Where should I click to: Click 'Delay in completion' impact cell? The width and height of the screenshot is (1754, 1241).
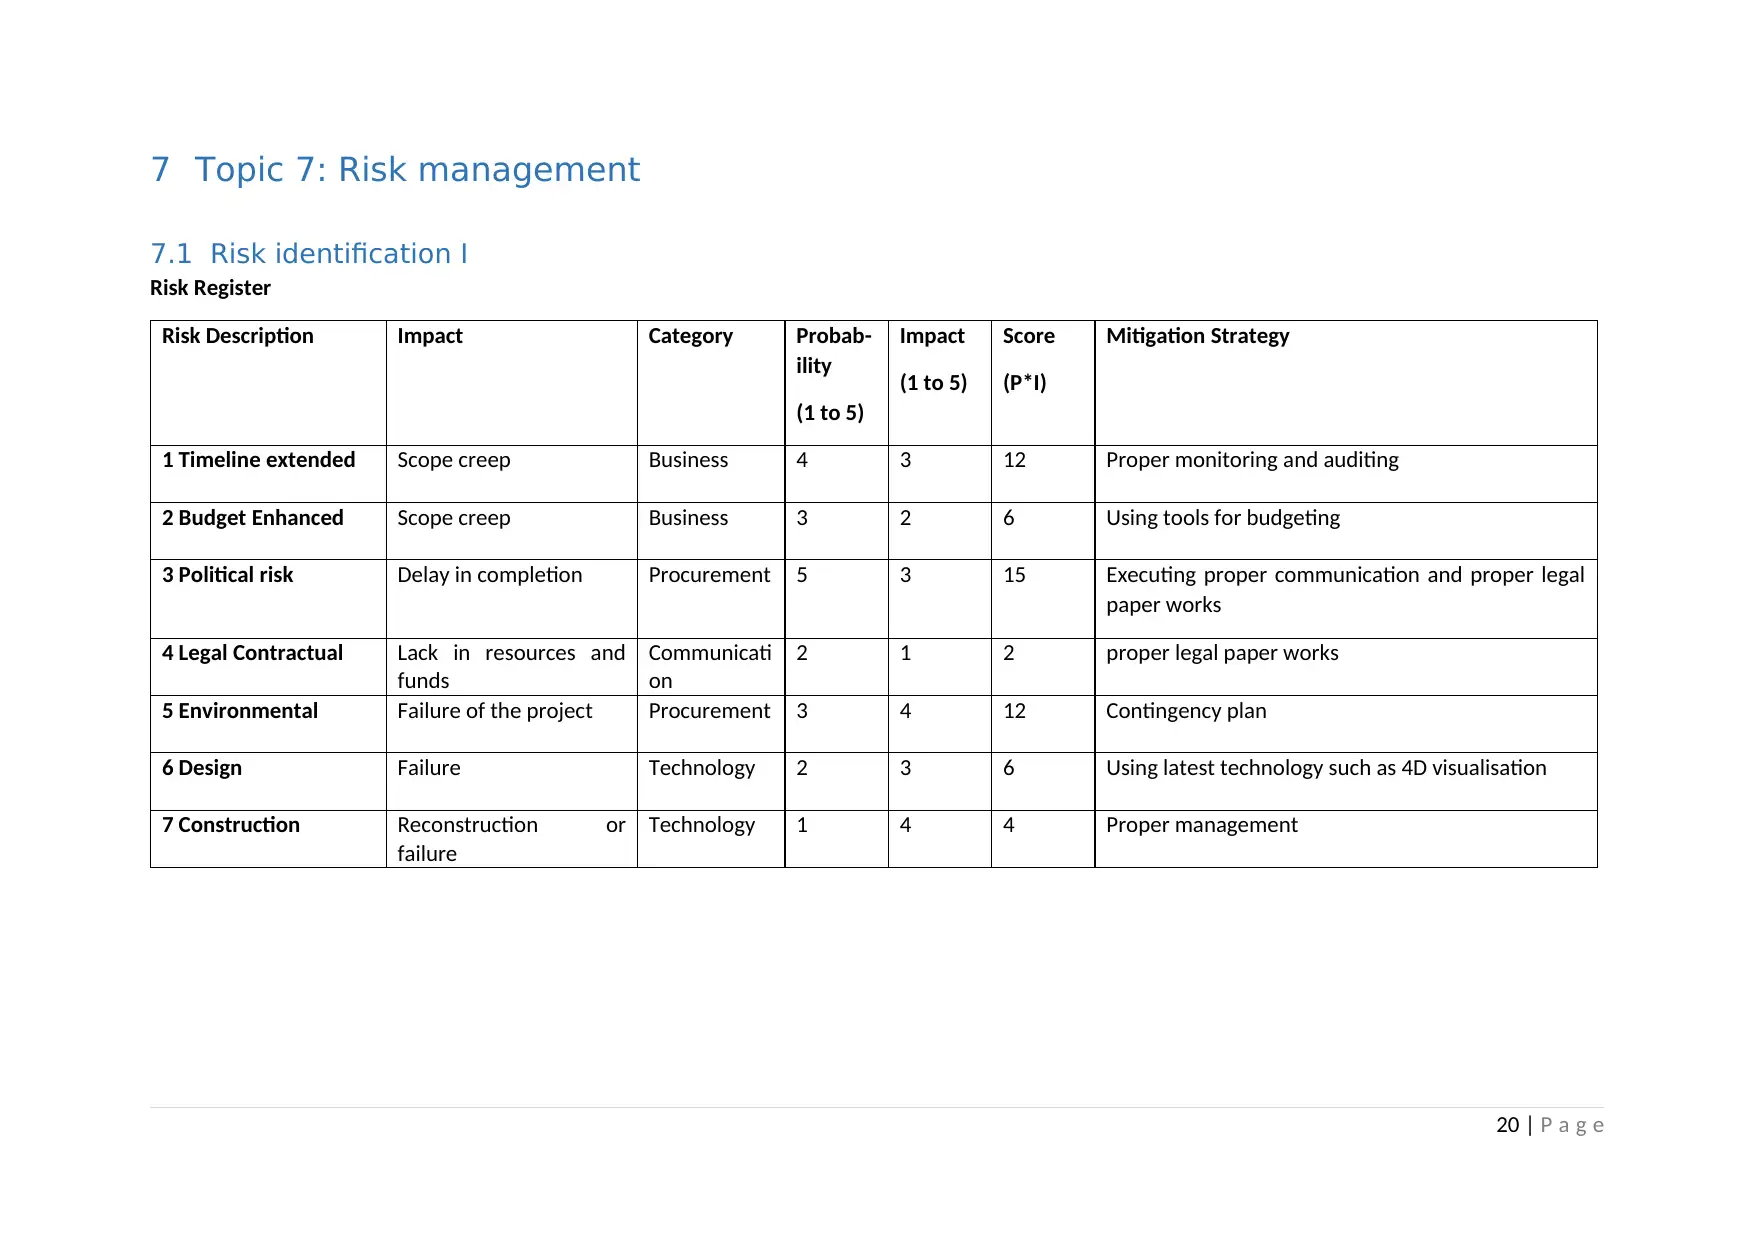click(x=511, y=599)
